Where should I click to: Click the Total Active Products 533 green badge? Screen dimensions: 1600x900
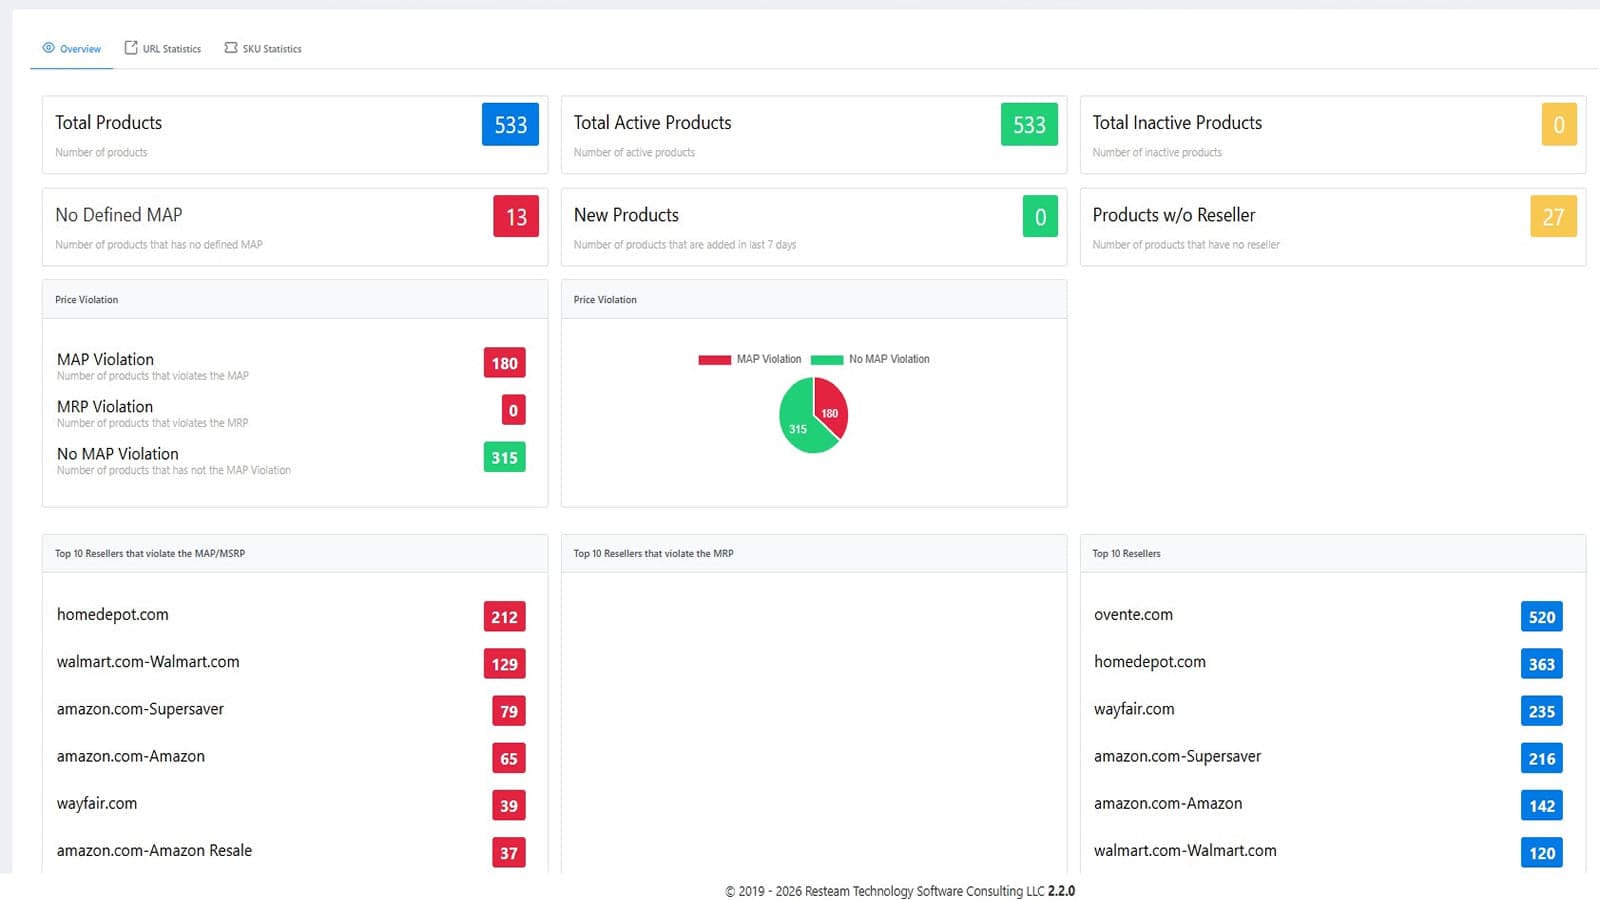pyautogui.click(x=1029, y=125)
